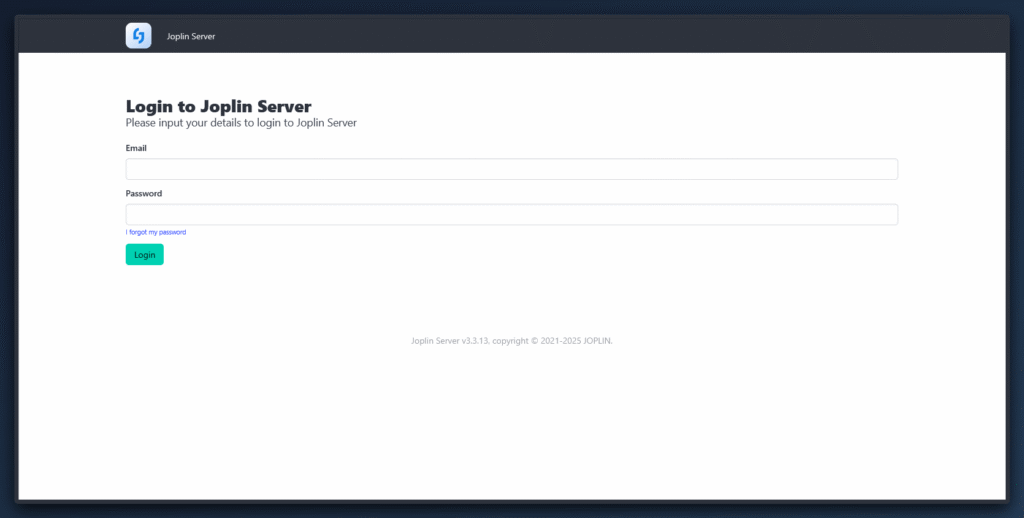Open the 'I forgot my password' link
The image size is (1024, 518).
(x=156, y=232)
